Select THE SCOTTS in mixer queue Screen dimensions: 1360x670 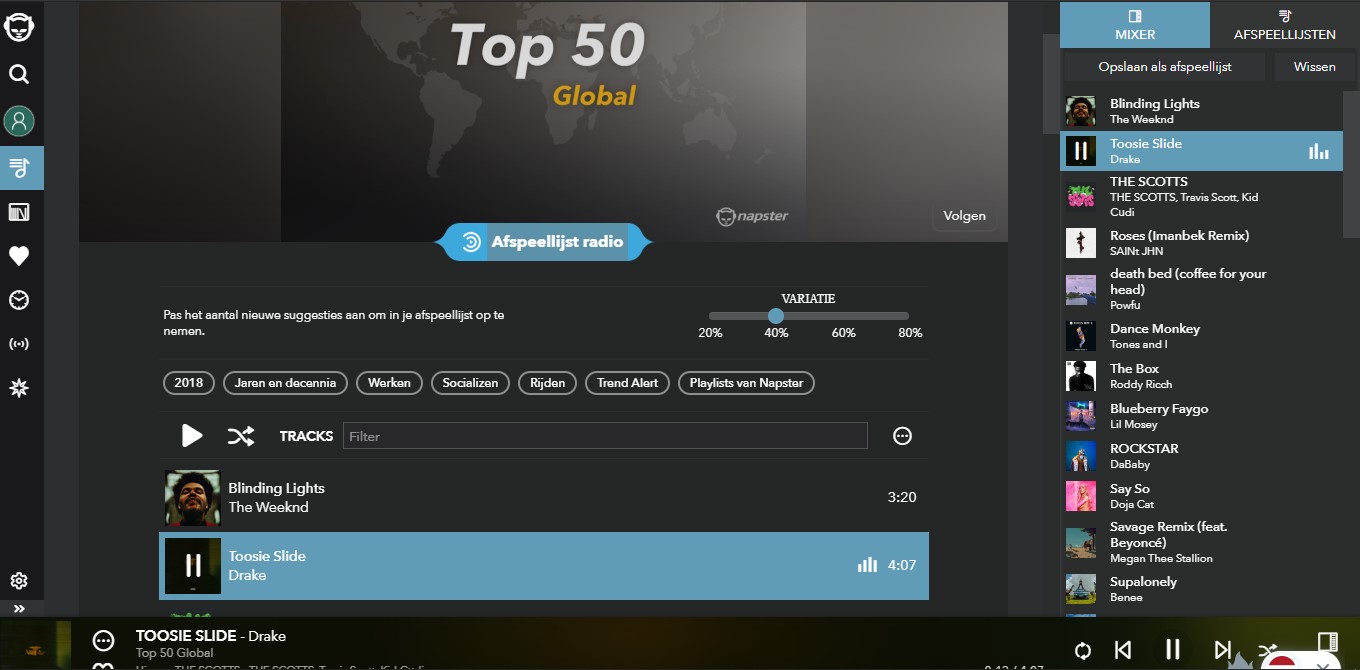1201,197
